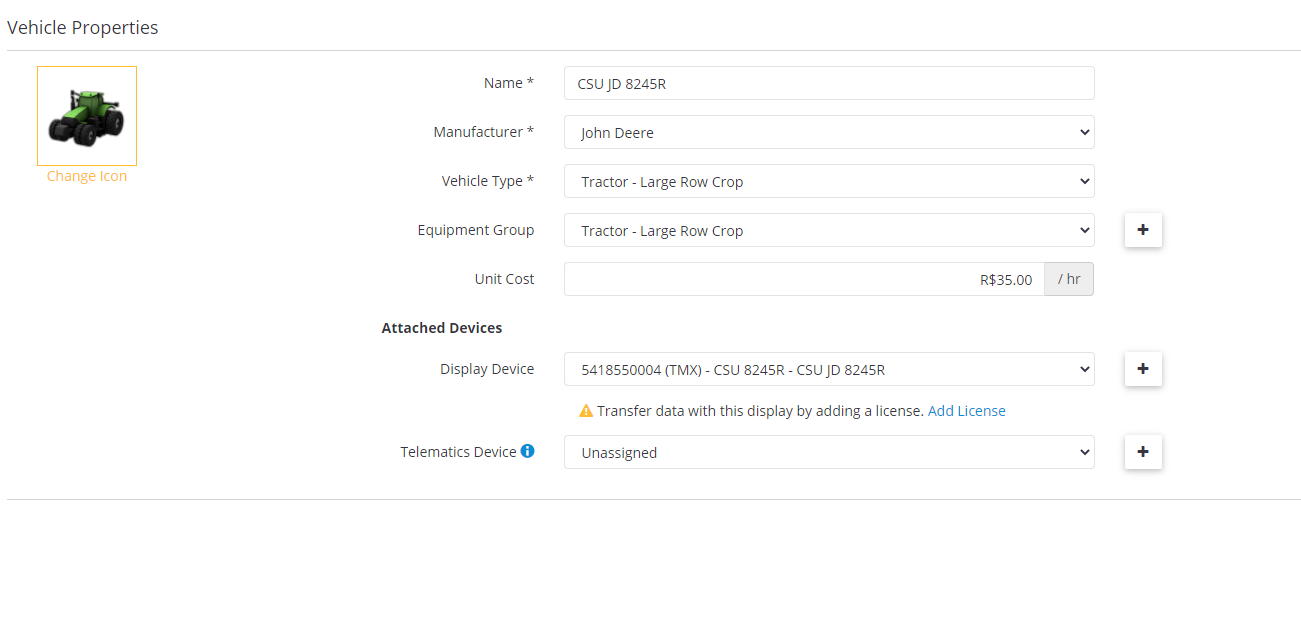Click the Unit Cost field showing R$35.00
Screen dimensions: 1301x637
click(x=803, y=279)
